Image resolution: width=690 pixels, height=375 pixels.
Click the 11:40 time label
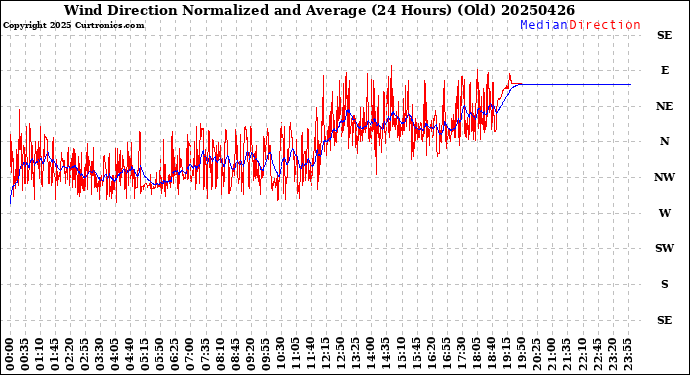tap(310, 354)
